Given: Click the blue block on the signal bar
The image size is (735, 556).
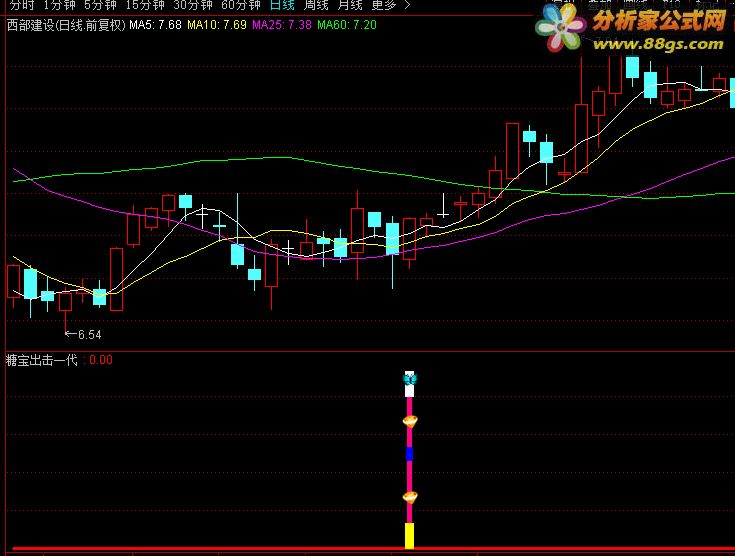Looking at the screenshot, I should click(x=410, y=454).
